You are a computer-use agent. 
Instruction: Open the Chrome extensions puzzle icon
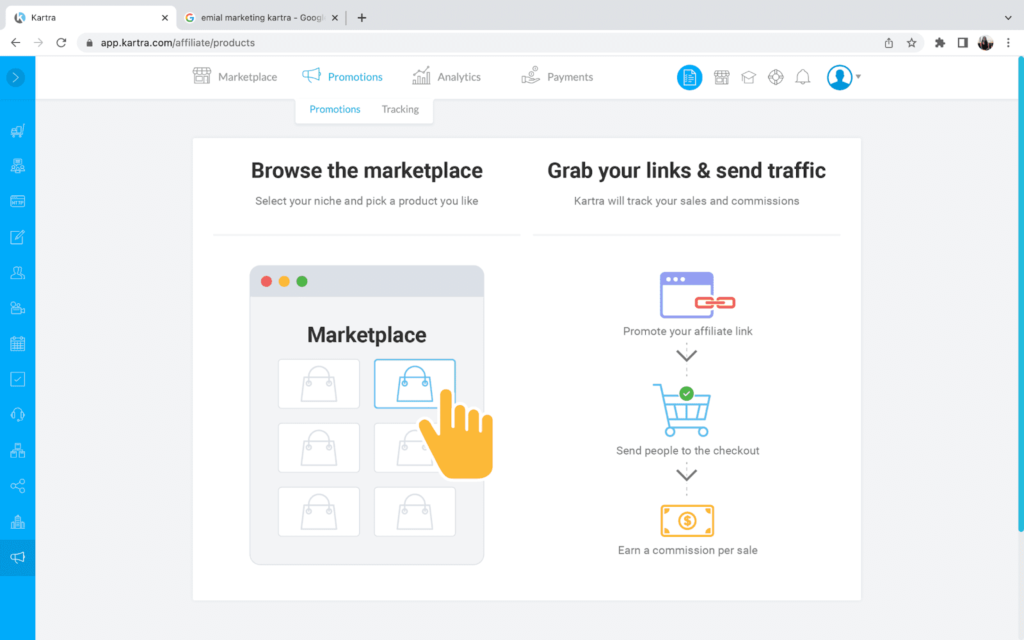tap(940, 42)
